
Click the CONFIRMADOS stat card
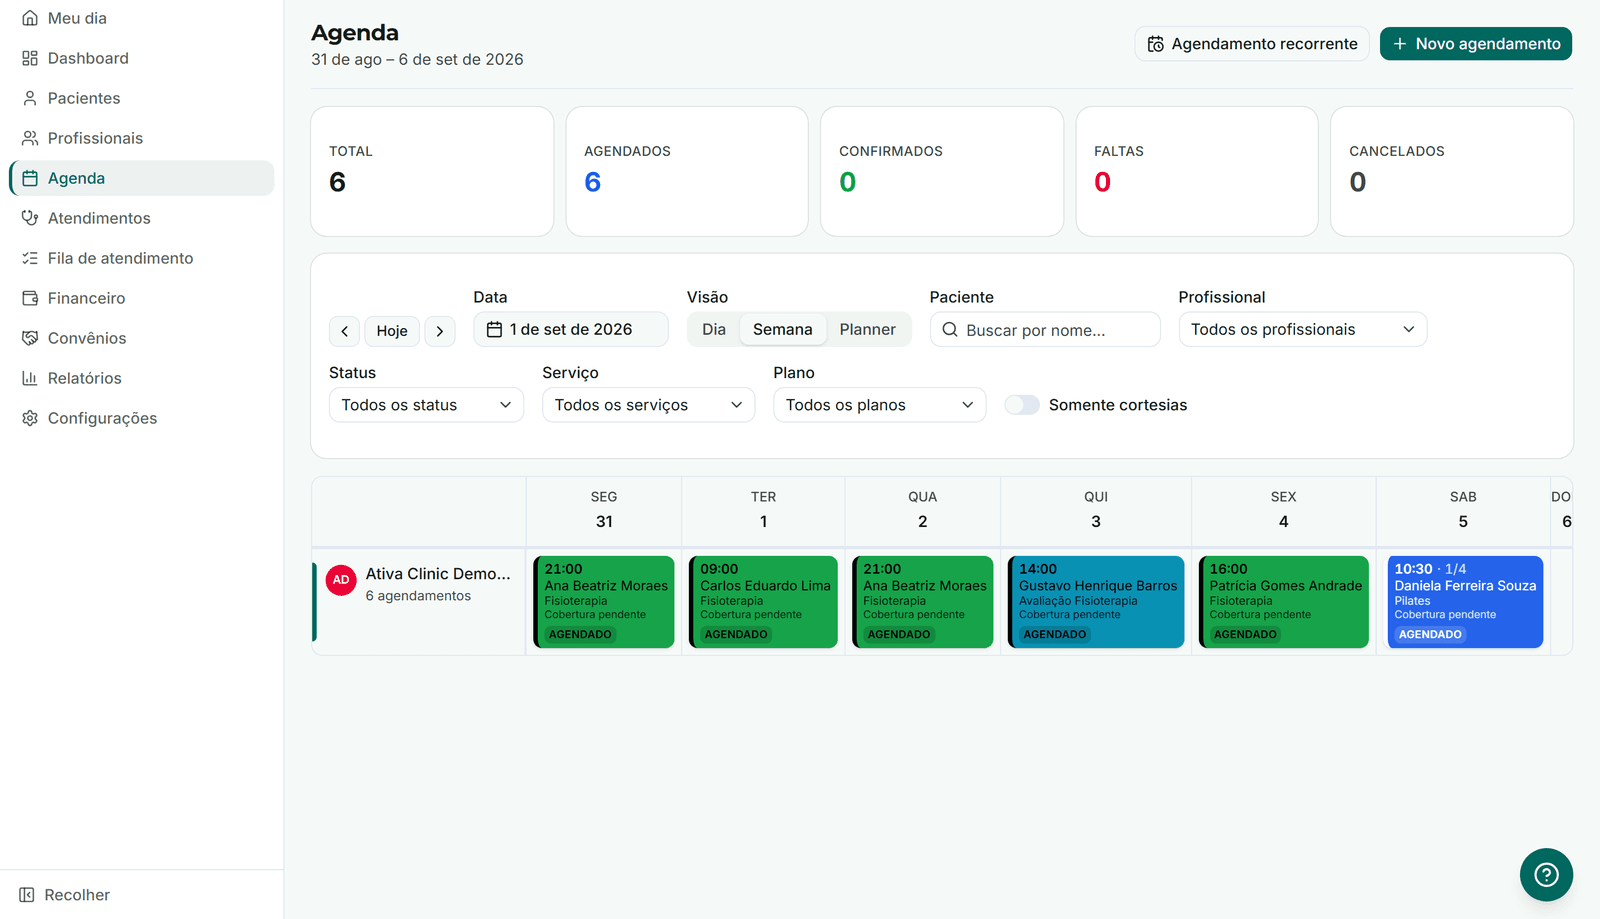click(942, 171)
